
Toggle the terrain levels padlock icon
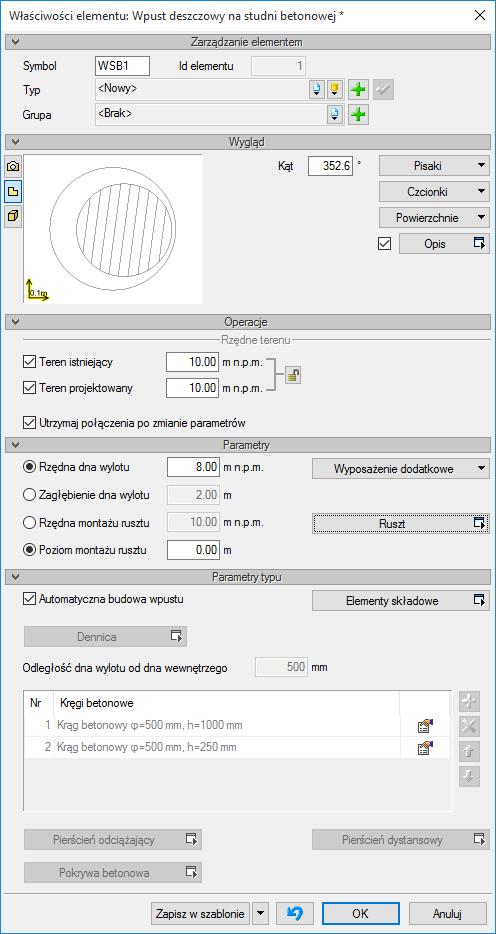[292, 375]
